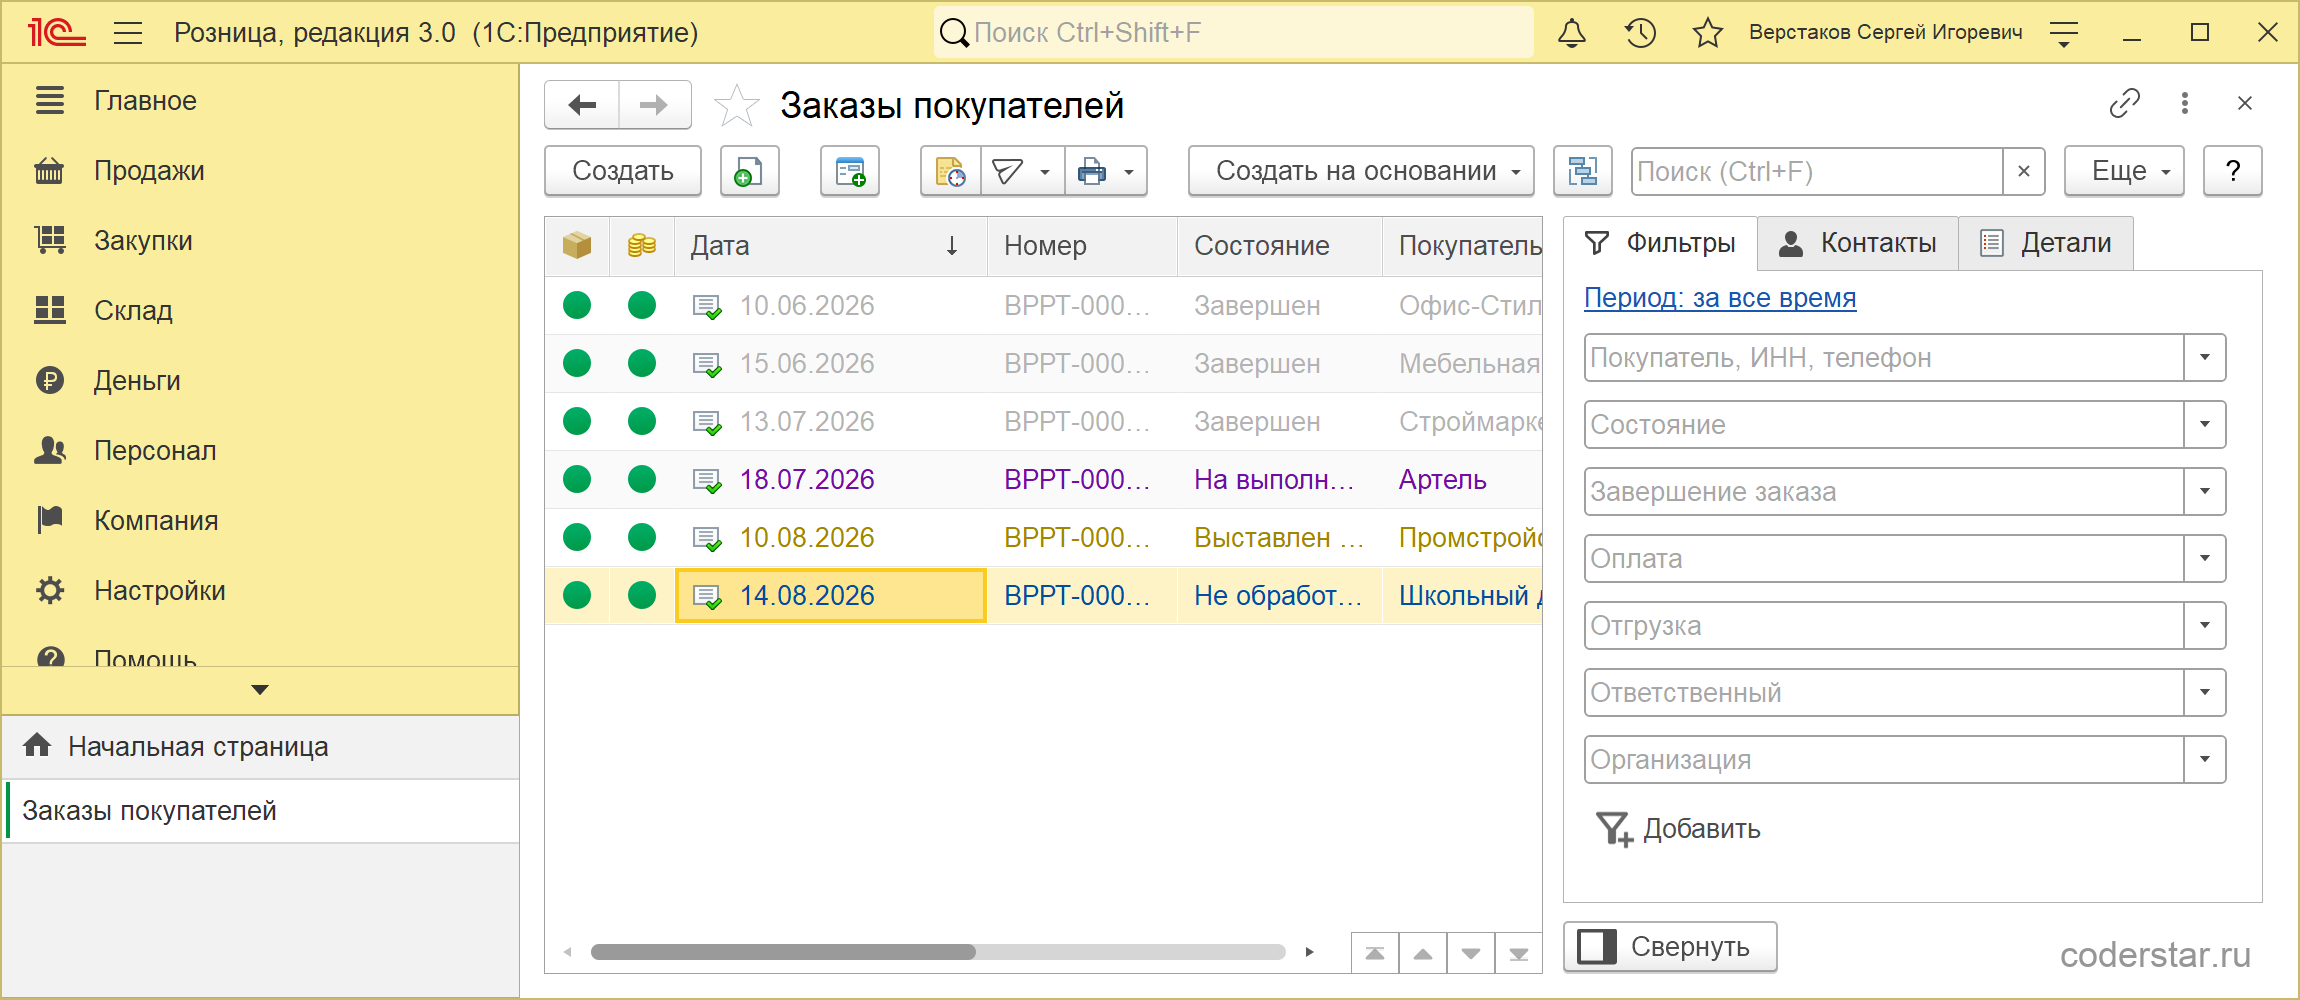Expand Покупатель, ИНН, телефон filter dropdown
The image size is (2300, 1000).
coord(2205,358)
